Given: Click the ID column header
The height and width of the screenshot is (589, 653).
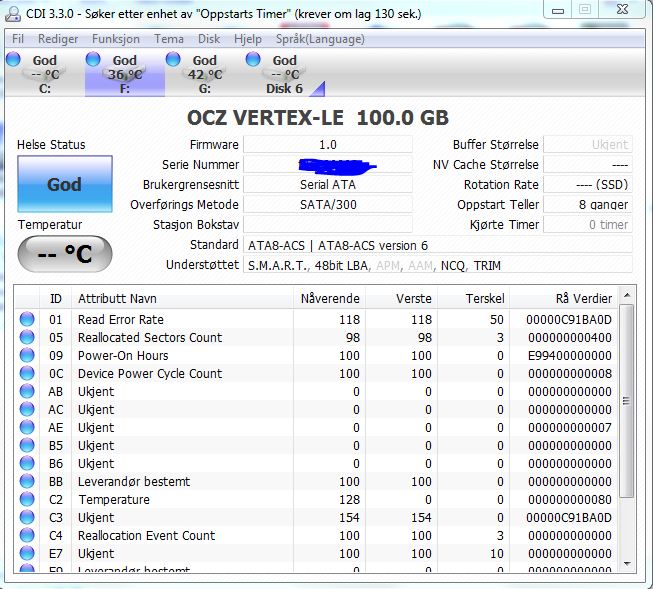Looking at the screenshot, I should point(55,298).
